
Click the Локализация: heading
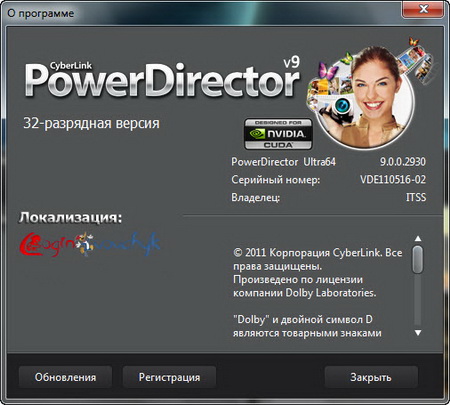coord(70,217)
